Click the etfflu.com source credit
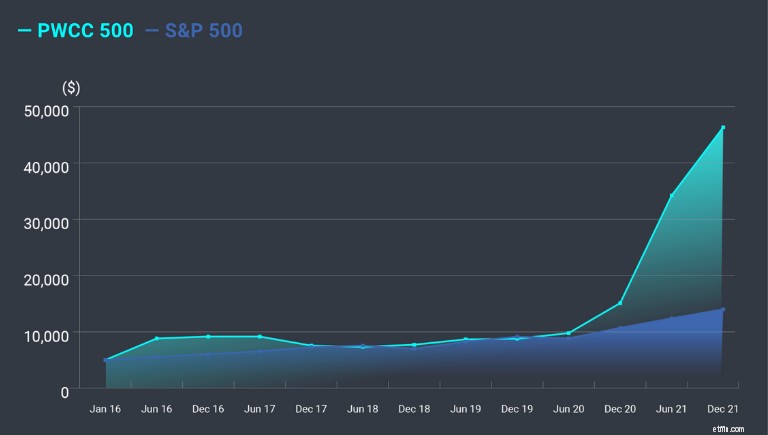The image size is (768, 435). 728,429
